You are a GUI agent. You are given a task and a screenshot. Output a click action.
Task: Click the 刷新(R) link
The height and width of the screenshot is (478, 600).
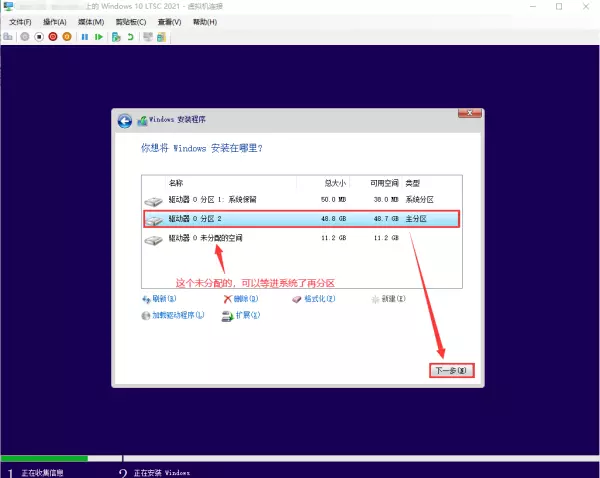pyautogui.click(x=164, y=299)
